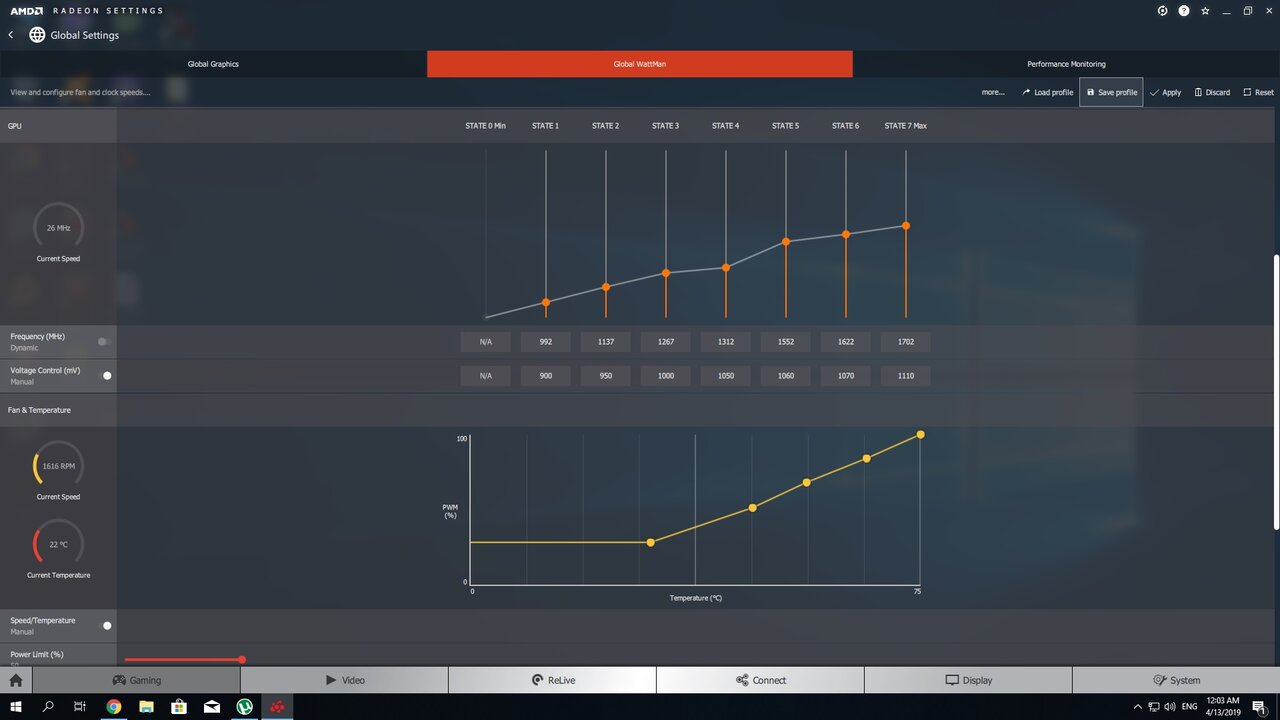
Task: Click the State 6 voltage field 1070
Action: tap(846, 376)
